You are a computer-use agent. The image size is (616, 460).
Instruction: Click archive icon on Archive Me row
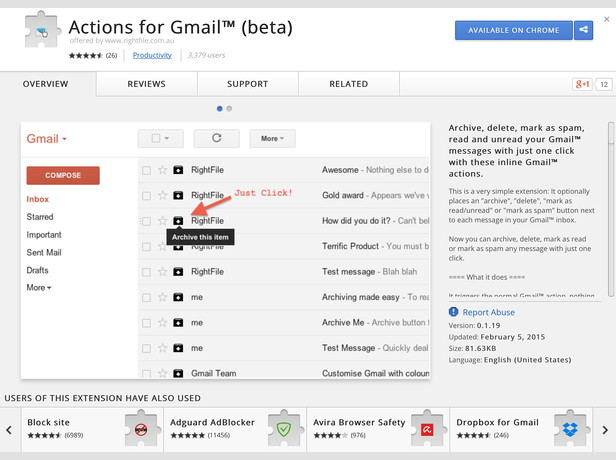tap(178, 323)
